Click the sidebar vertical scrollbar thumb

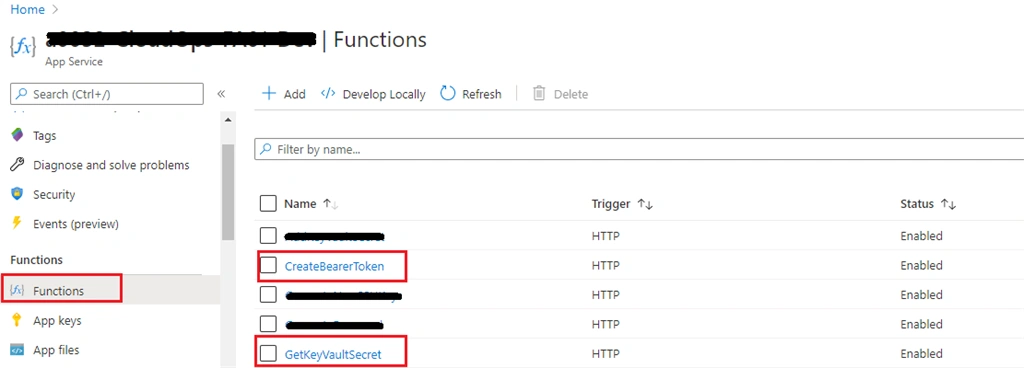click(227, 192)
